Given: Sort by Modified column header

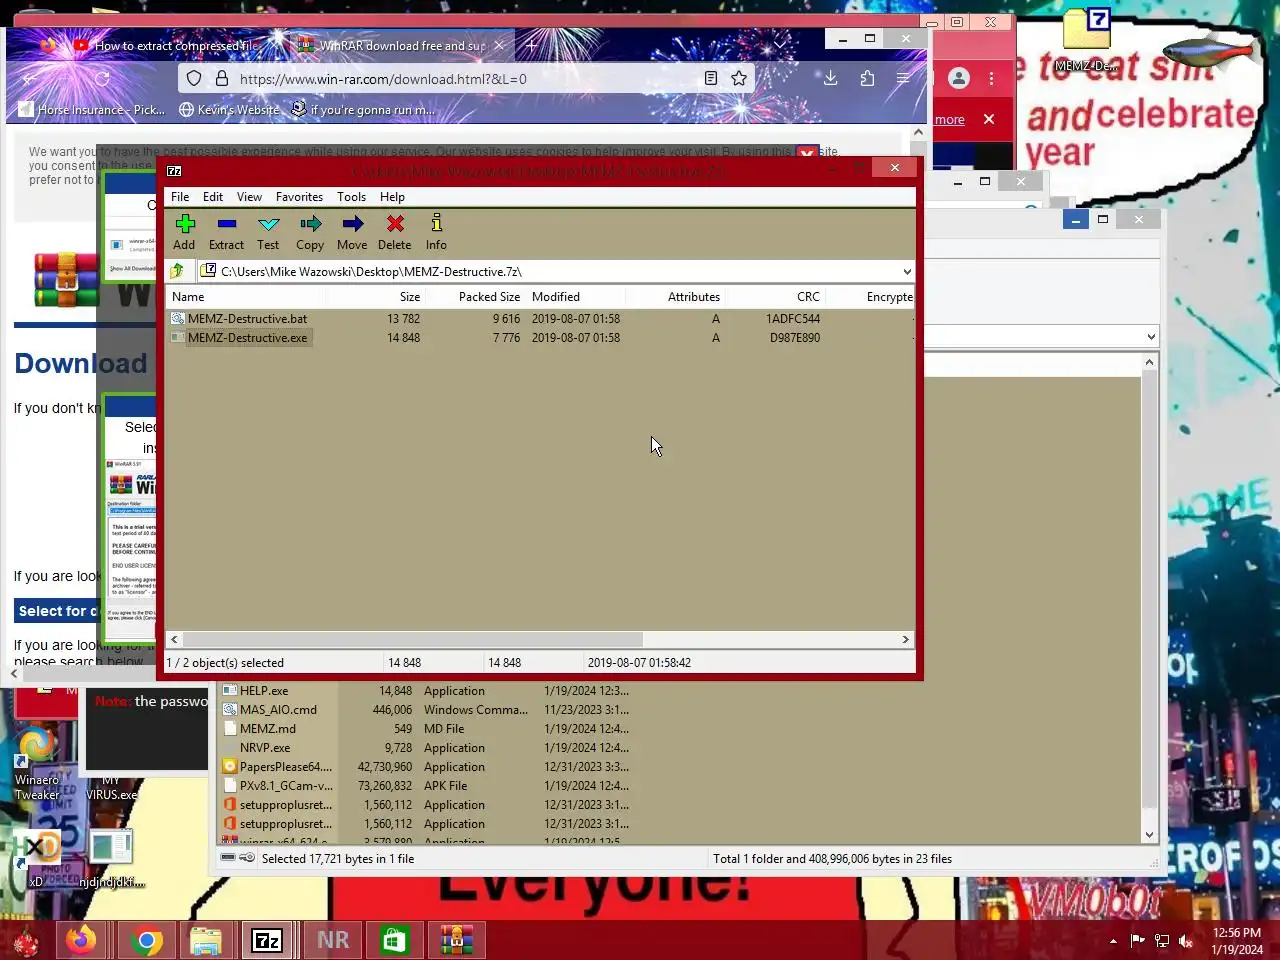Looking at the screenshot, I should (x=575, y=297).
